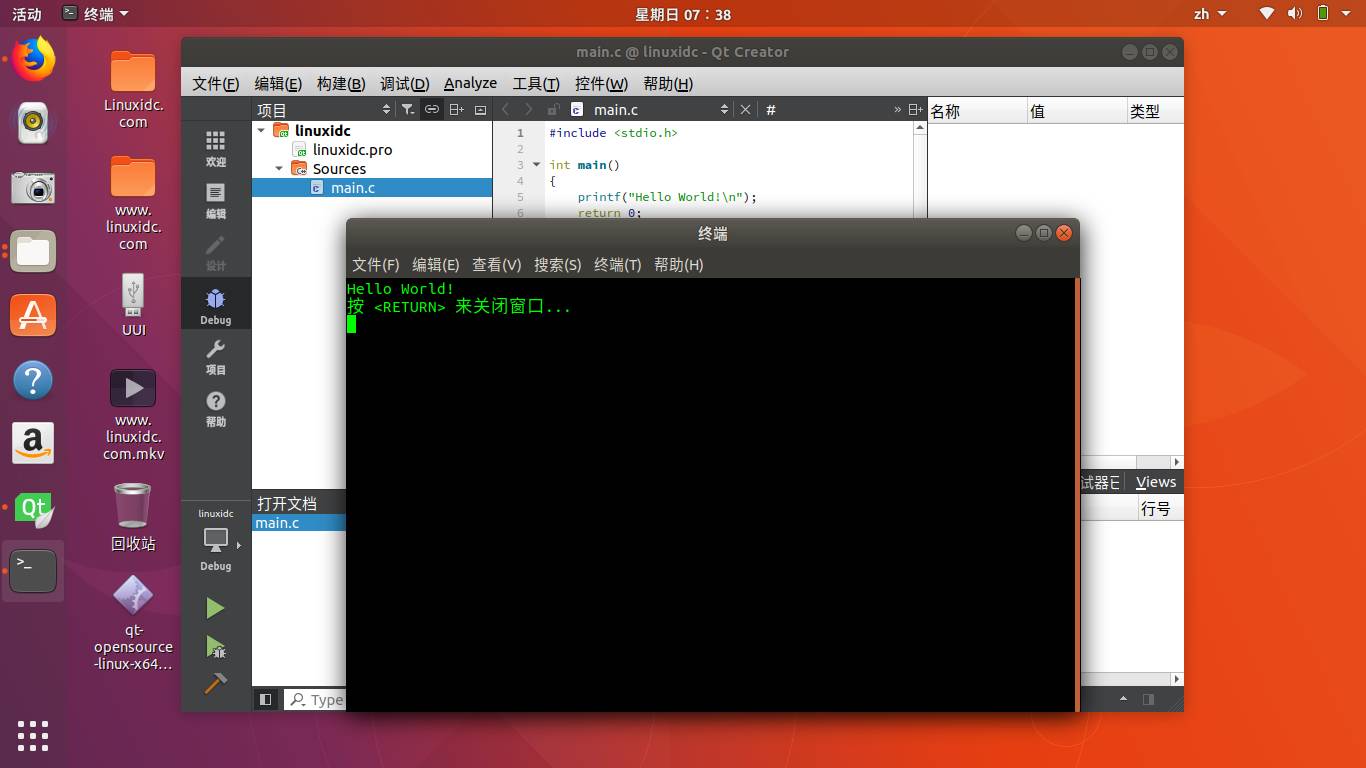The width and height of the screenshot is (1366, 768).
Task: Go forward in editor navigation history
Action: pyautogui.click(x=529, y=109)
